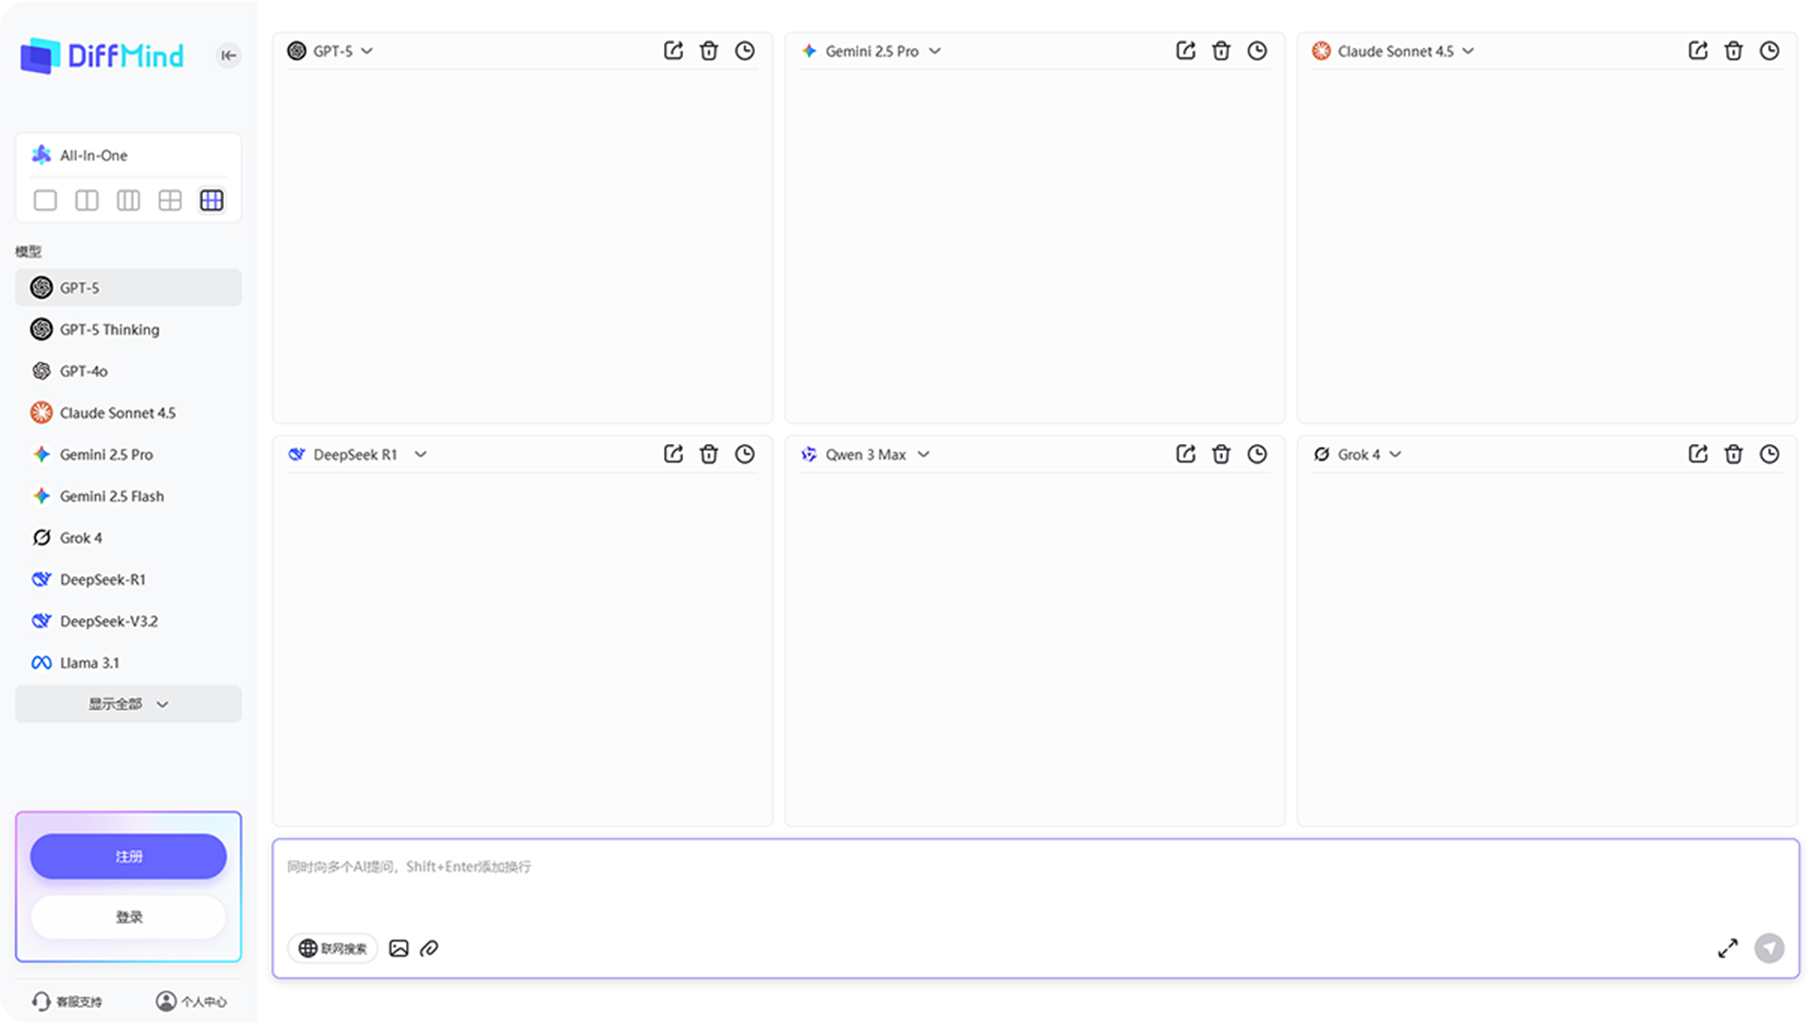Open history clock in Qwen 3 Max panel
The height and width of the screenshot is (1022, 1815).
(x=1257, y=454)
